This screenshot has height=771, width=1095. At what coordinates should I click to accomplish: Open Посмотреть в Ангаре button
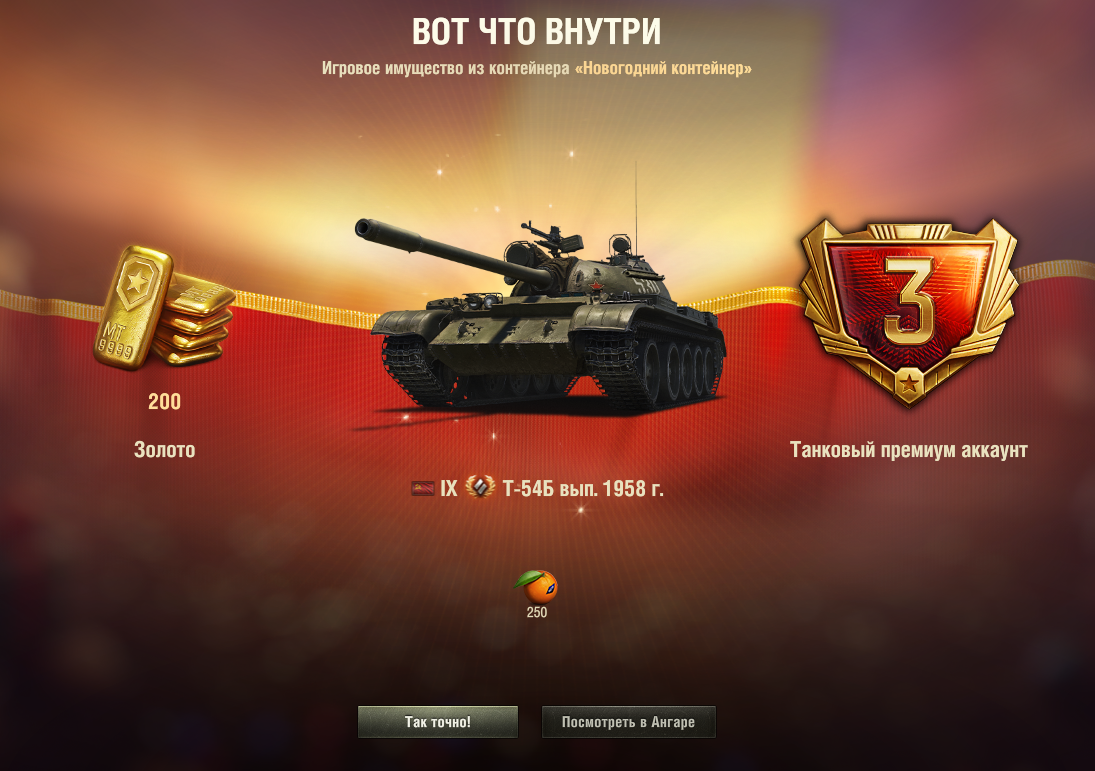point(629,721)
